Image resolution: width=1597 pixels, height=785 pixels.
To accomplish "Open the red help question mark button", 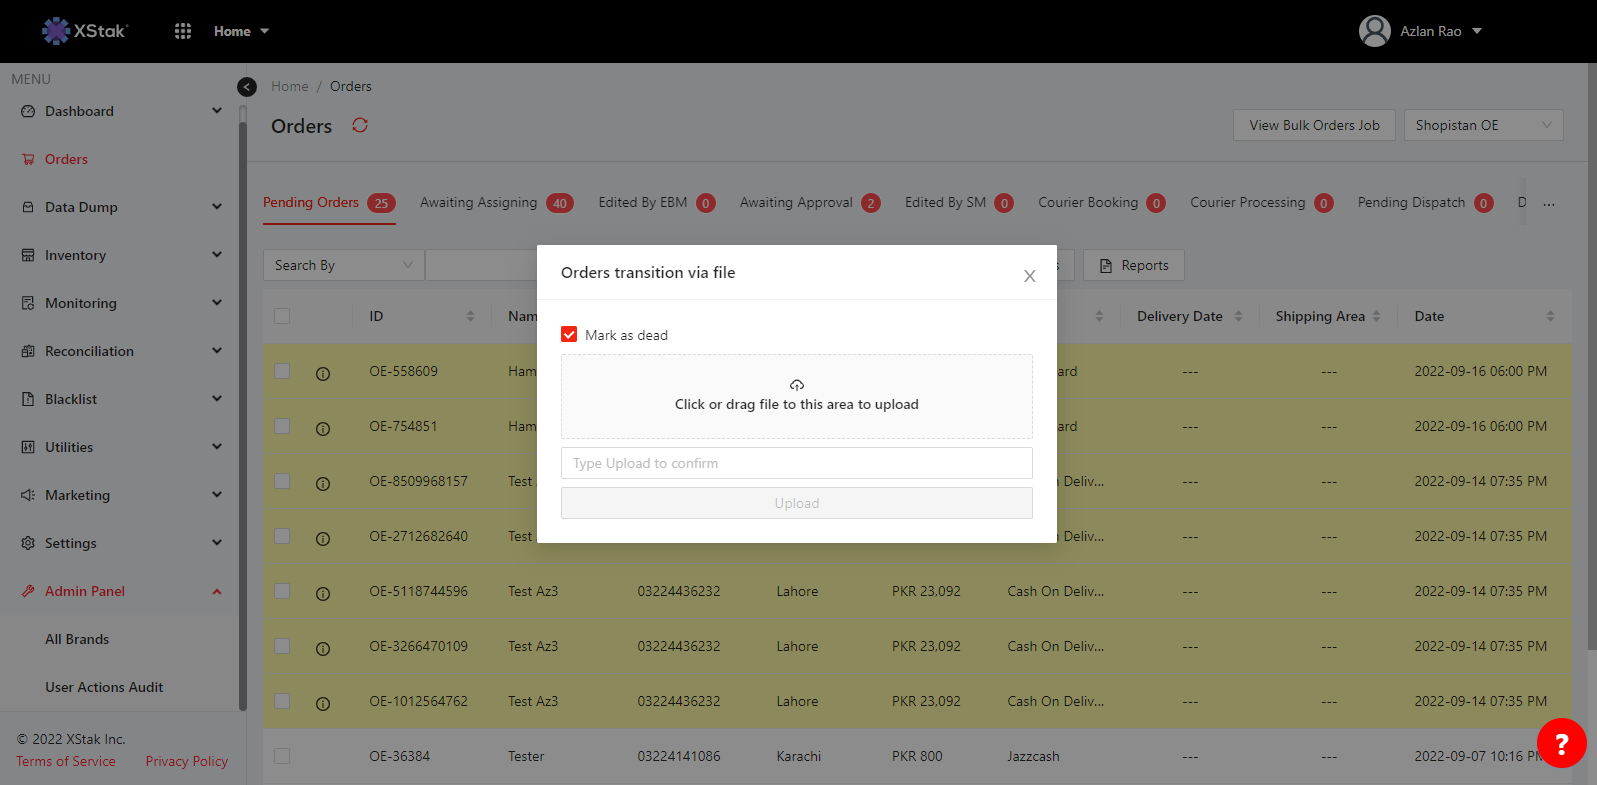I will click(x=1561, y=743).
